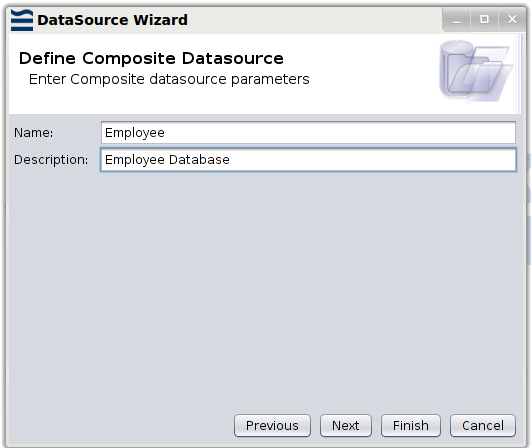Maximize the DataSource Wizard window

pyautogui.click(x=485, y=20)
